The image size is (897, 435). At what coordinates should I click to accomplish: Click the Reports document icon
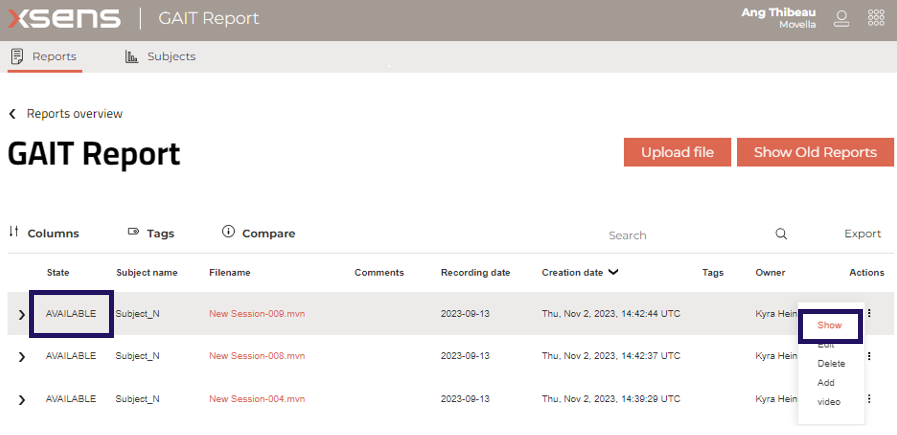coord(17,57)
